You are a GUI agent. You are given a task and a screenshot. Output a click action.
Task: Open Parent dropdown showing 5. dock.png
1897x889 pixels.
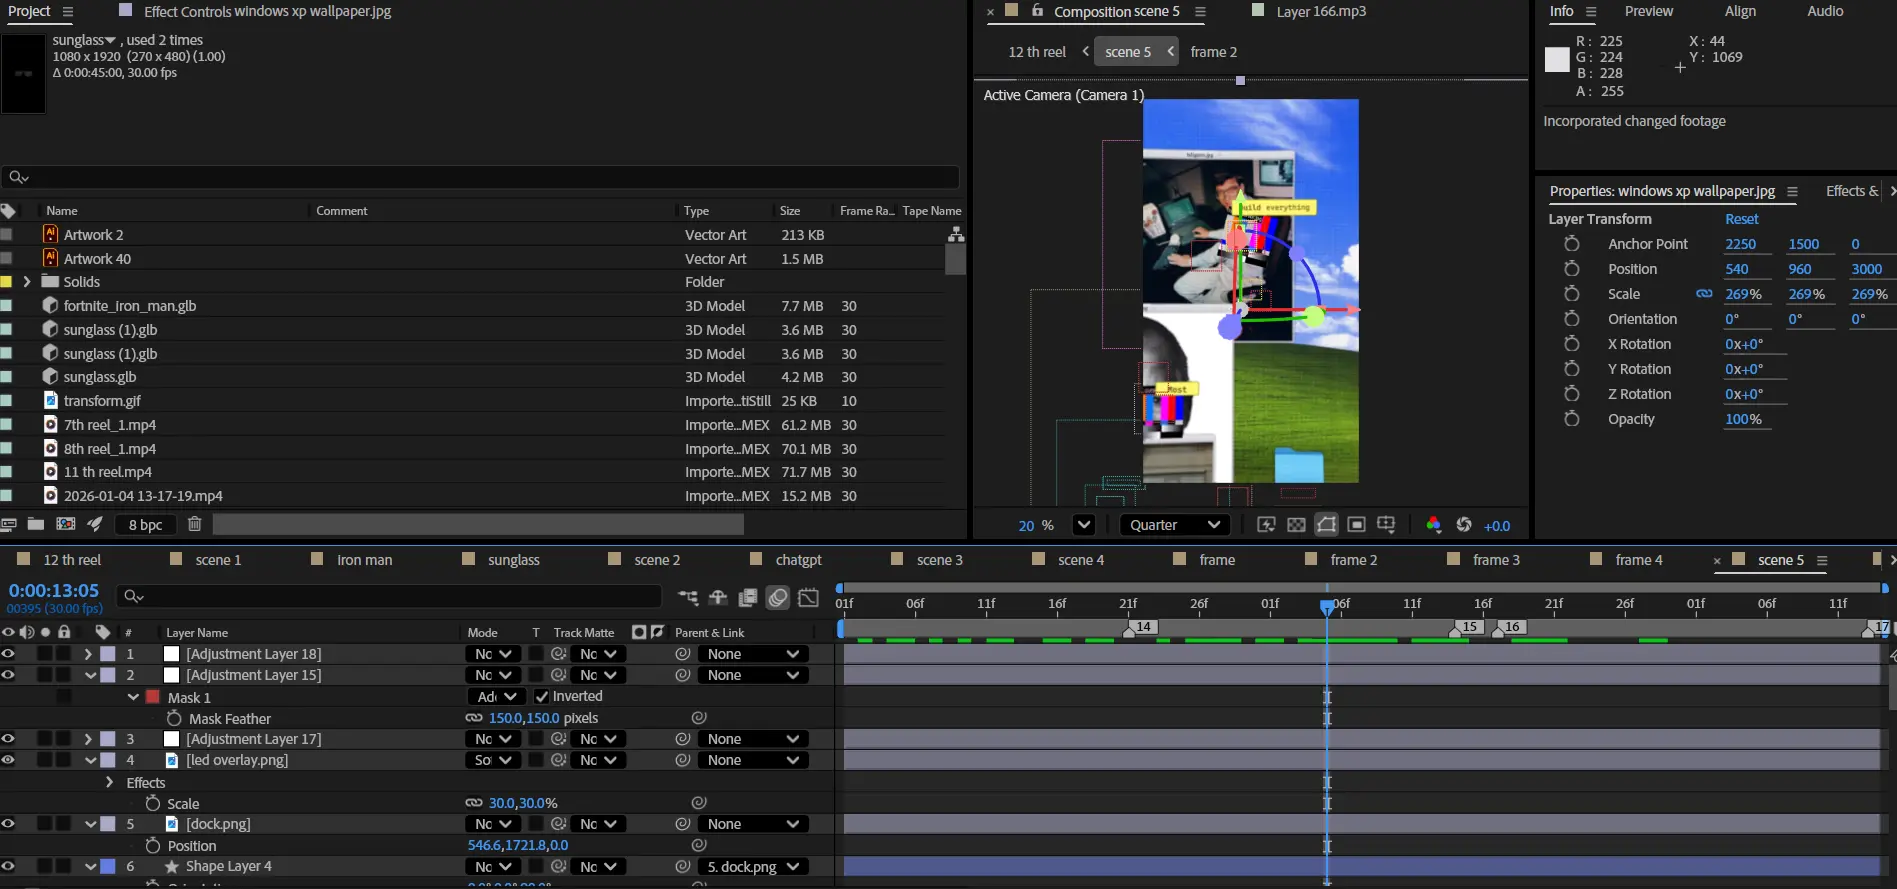pyautogui.click(x=752, y=867)
